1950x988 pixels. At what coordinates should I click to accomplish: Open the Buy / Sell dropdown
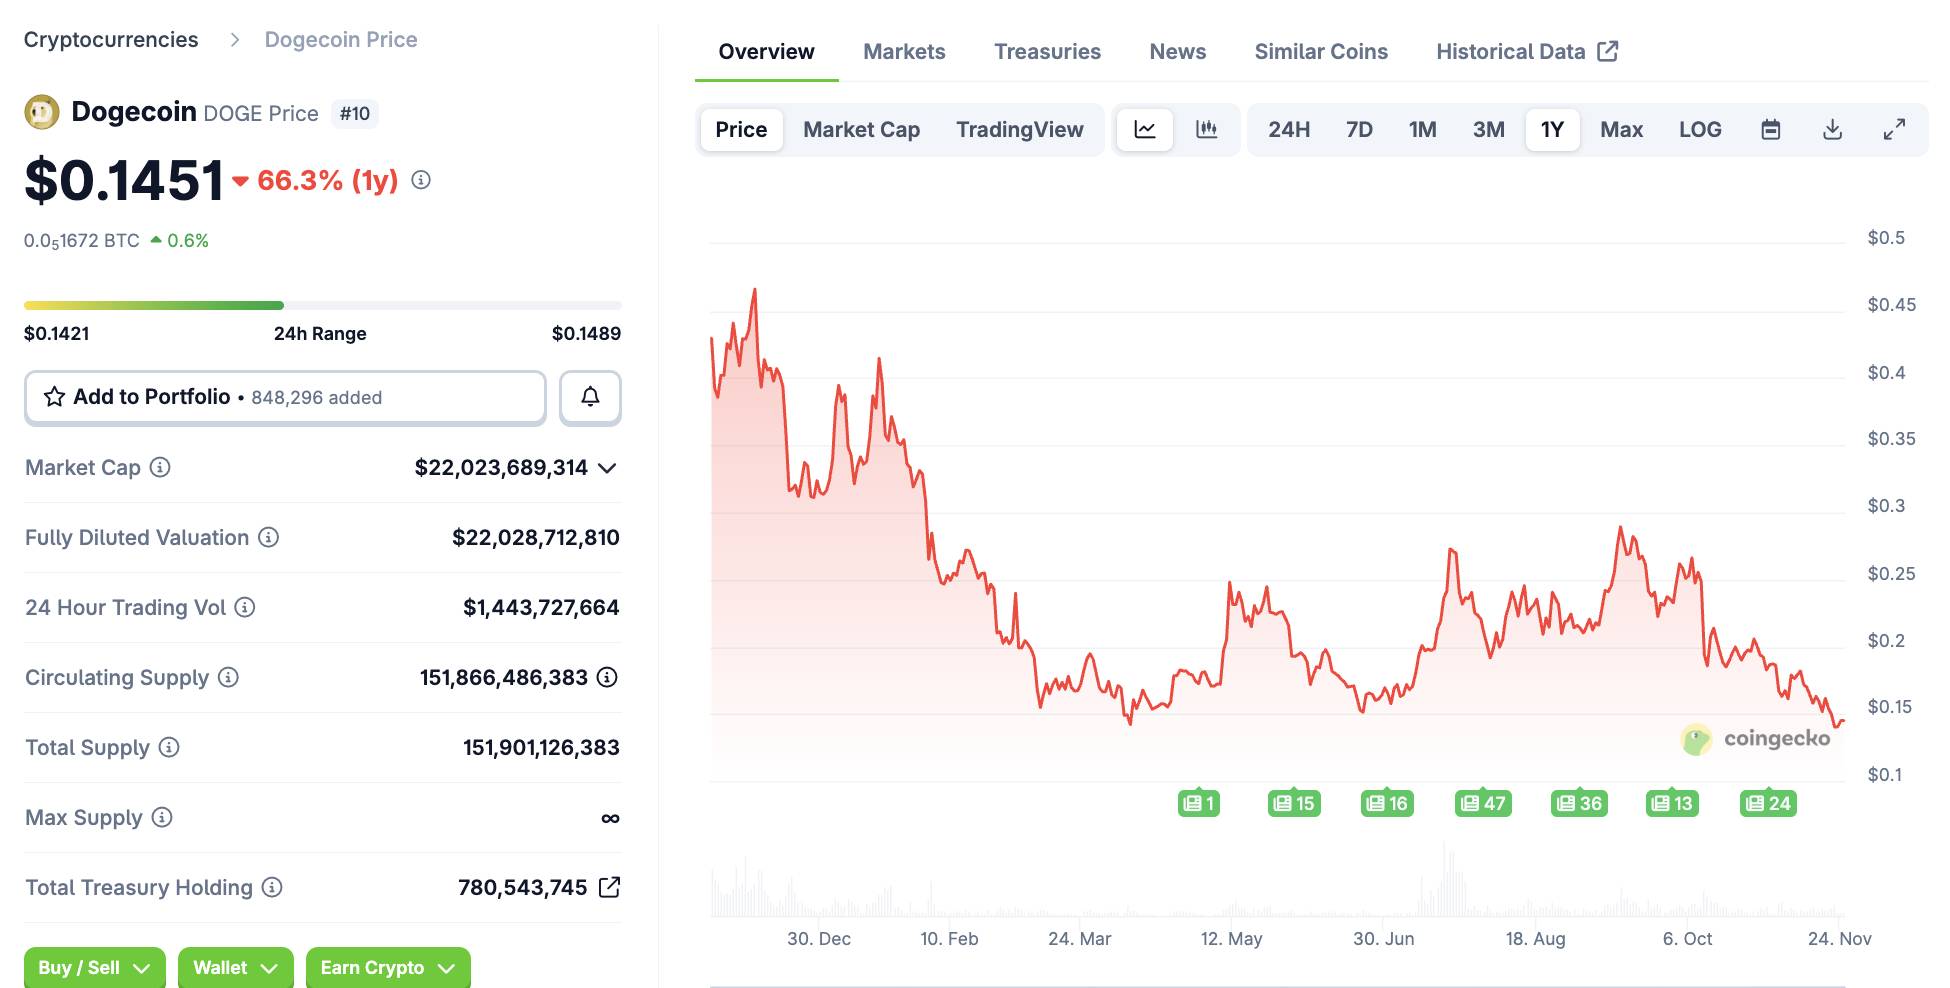(x=94, y=967)
